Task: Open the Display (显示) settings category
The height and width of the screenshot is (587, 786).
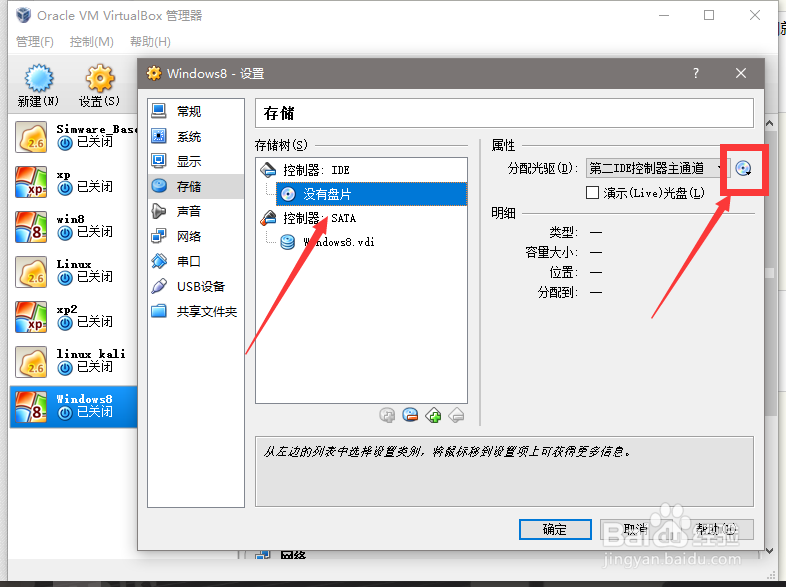Action: (195, 161)
